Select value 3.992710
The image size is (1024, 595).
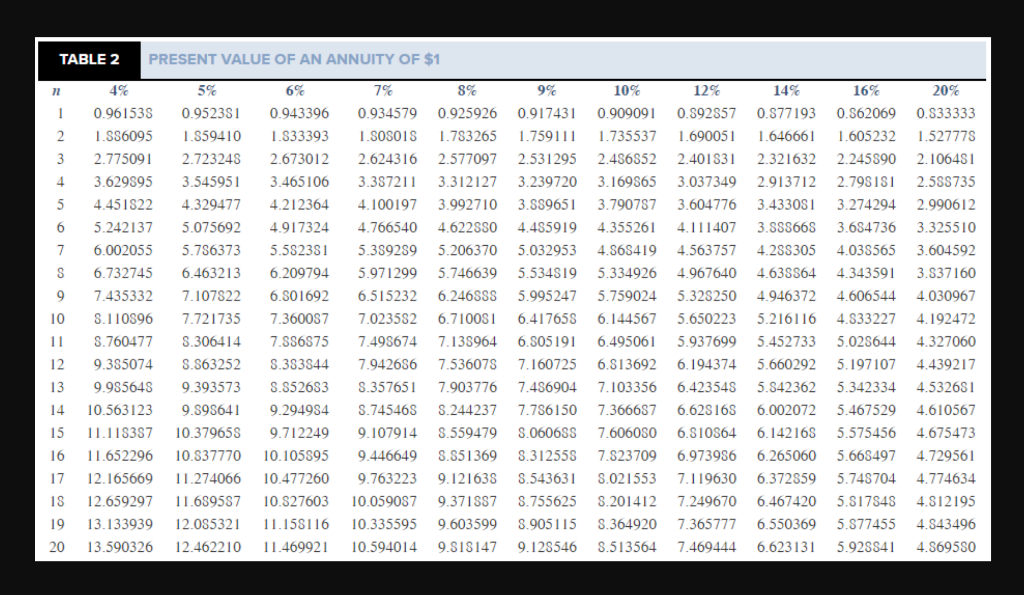point(468,205)
